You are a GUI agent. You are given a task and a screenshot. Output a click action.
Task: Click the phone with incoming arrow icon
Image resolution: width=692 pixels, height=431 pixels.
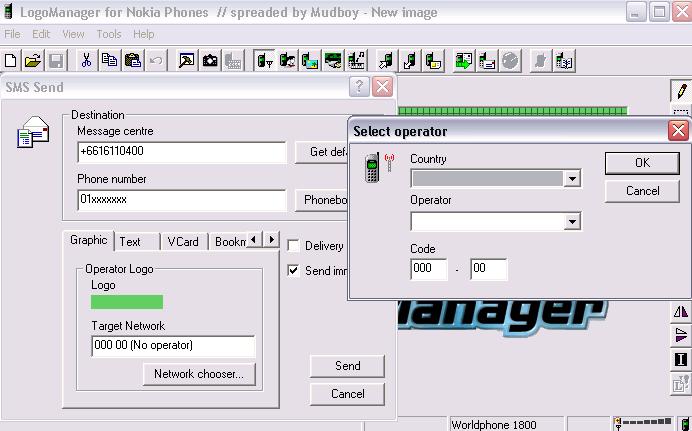click(386, 60)
